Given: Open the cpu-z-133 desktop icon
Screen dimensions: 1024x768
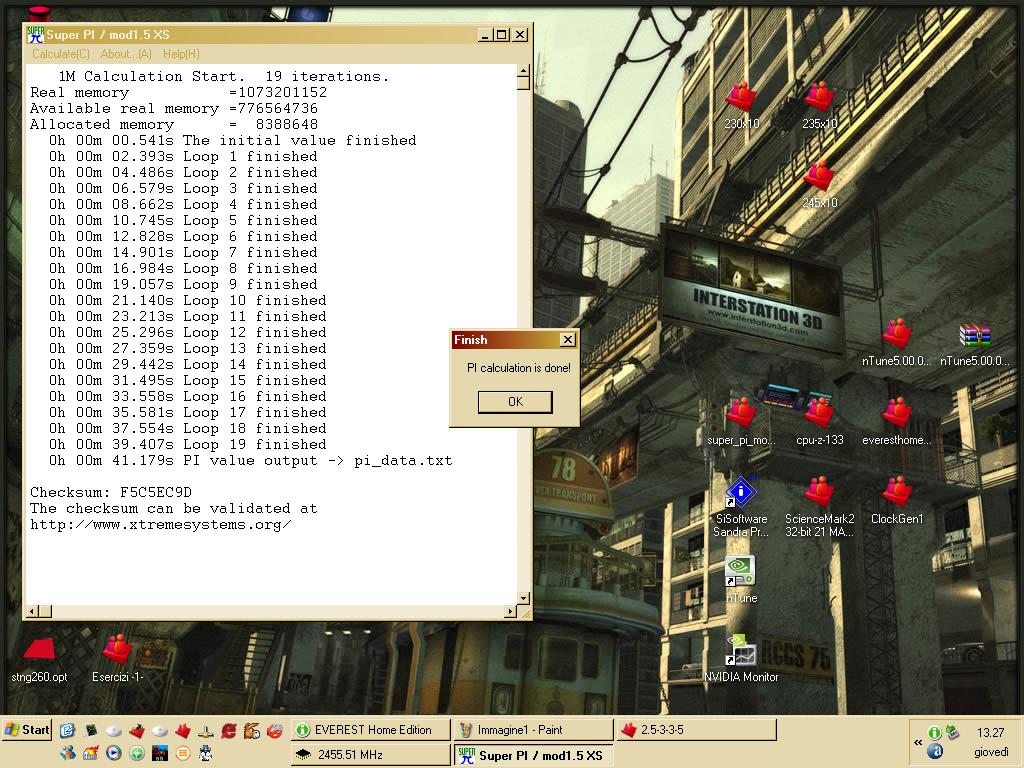Looking at the screenshot, I should [x=819, y=421].
